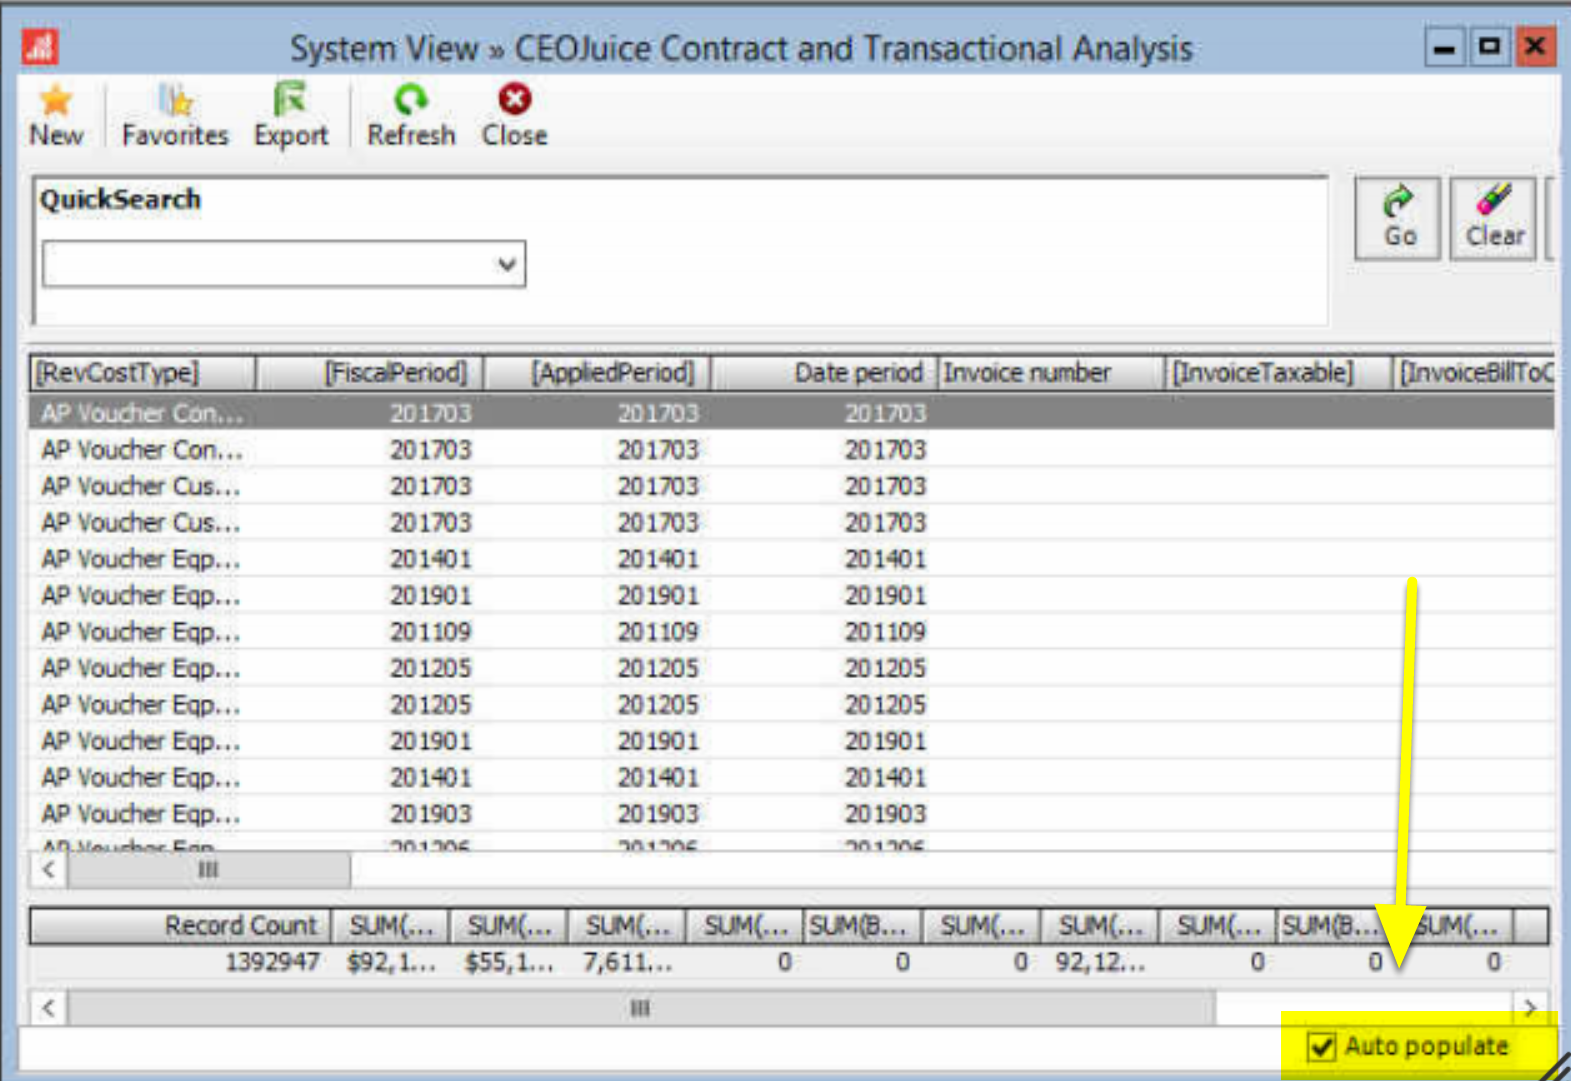Clear the QuickSearch using Clear button

tap(1494, 218)
